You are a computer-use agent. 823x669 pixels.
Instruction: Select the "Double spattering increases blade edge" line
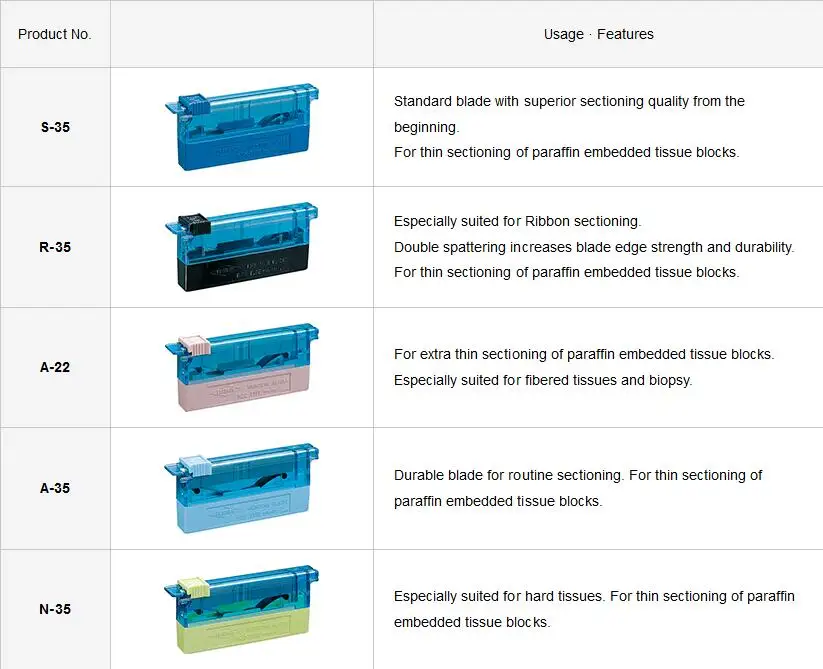594,247
